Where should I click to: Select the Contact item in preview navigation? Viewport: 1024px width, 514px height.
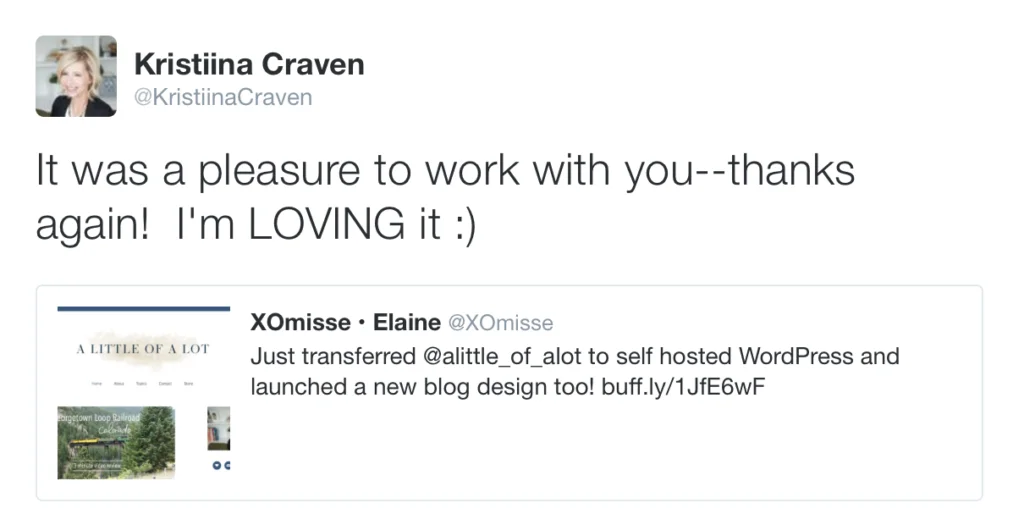coord(165,384)
